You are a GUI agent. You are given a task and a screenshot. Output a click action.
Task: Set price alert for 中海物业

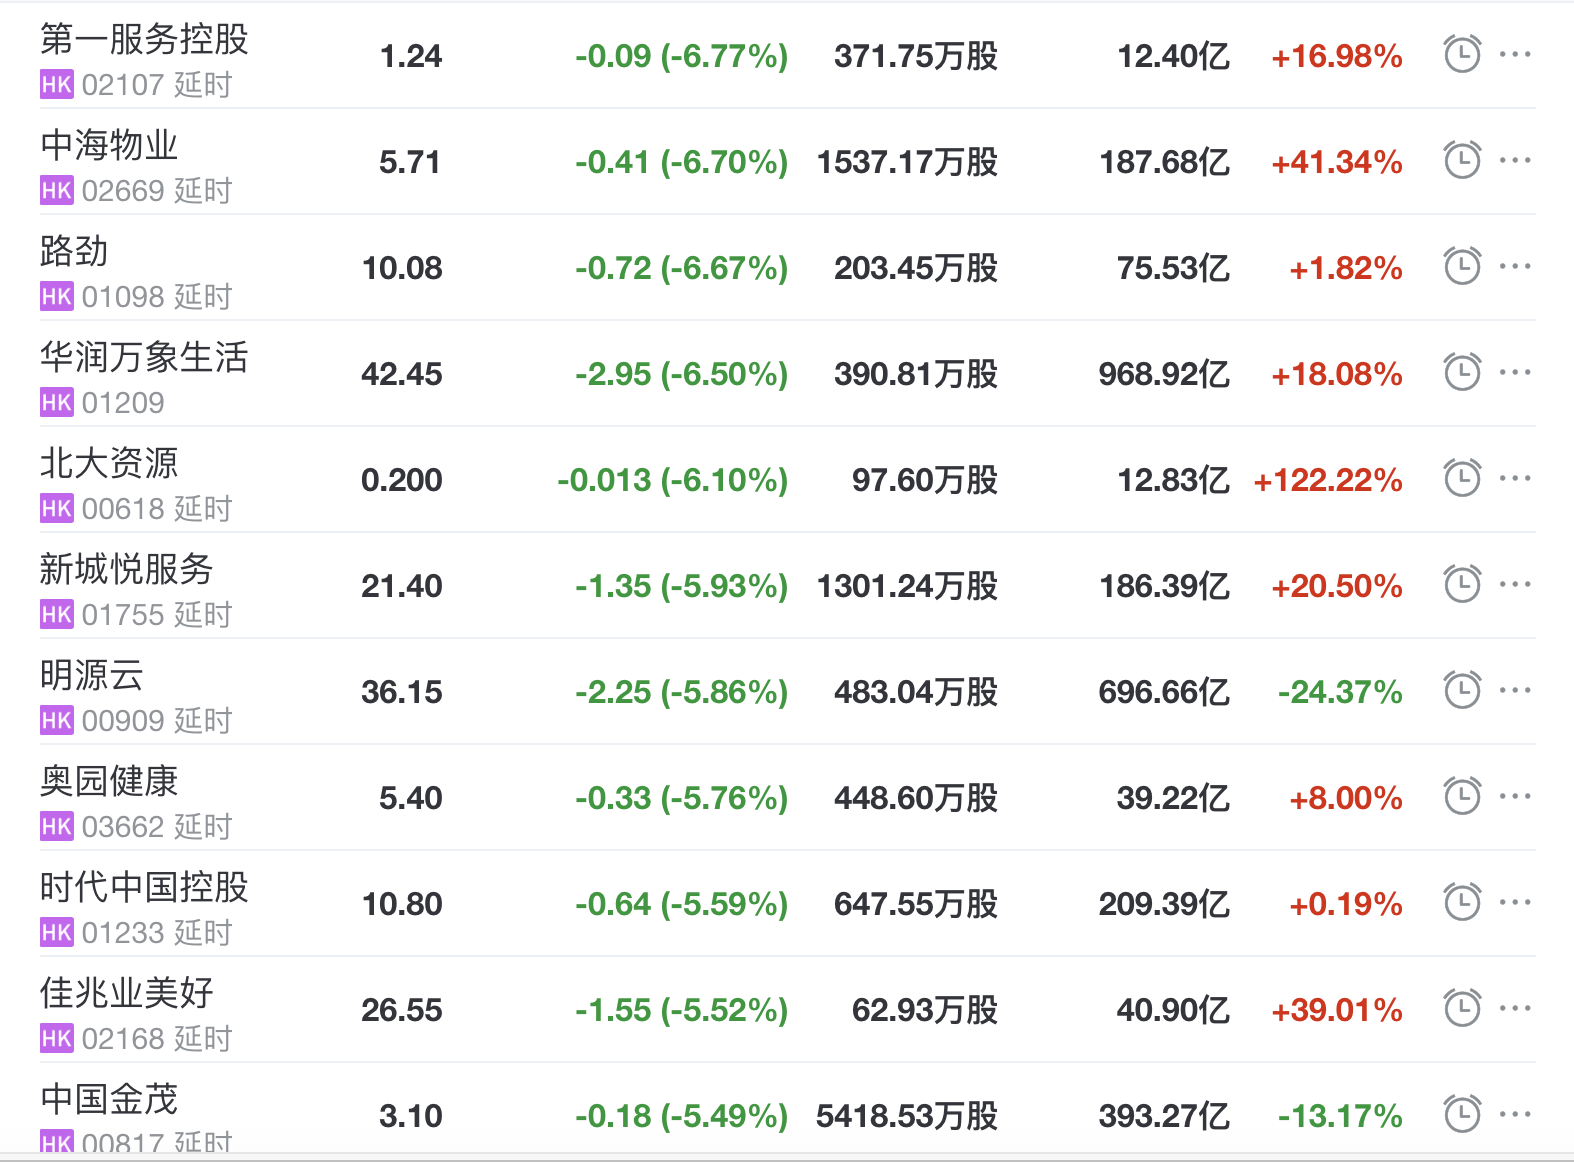[1462, 160]
